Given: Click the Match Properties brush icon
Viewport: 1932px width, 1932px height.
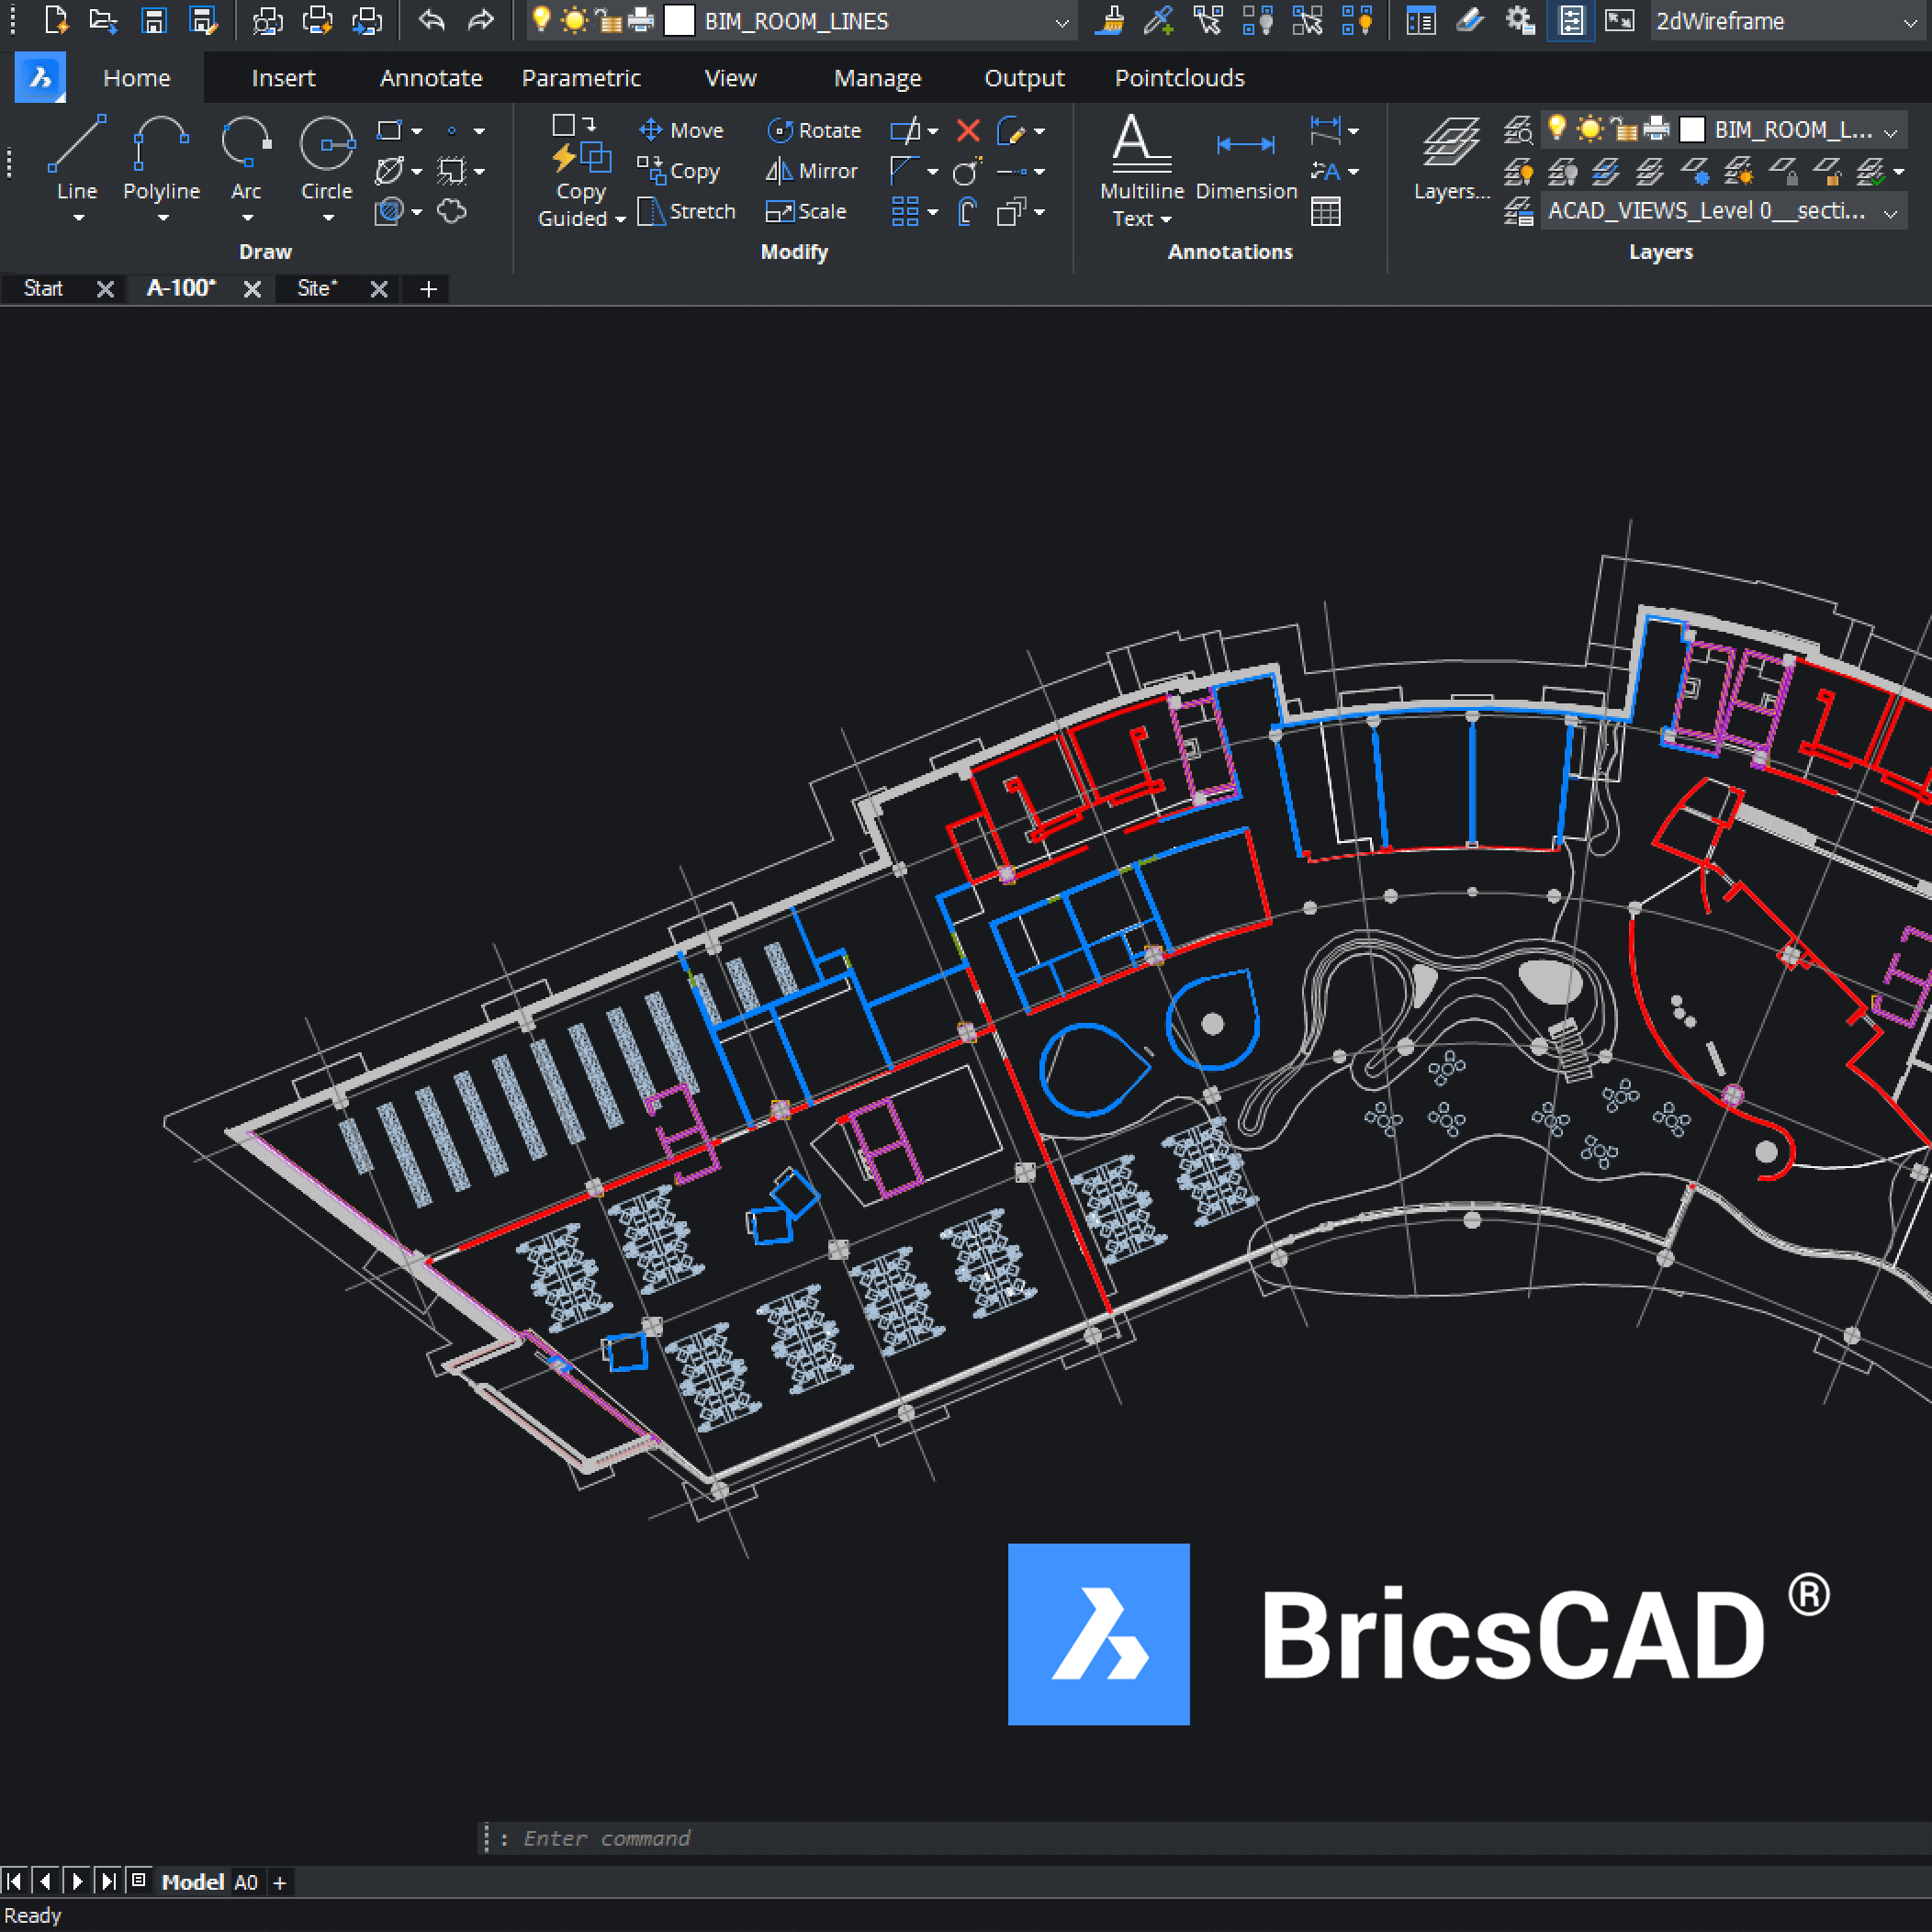Looking at the screenshot, I should click(x=1109, y=20).
